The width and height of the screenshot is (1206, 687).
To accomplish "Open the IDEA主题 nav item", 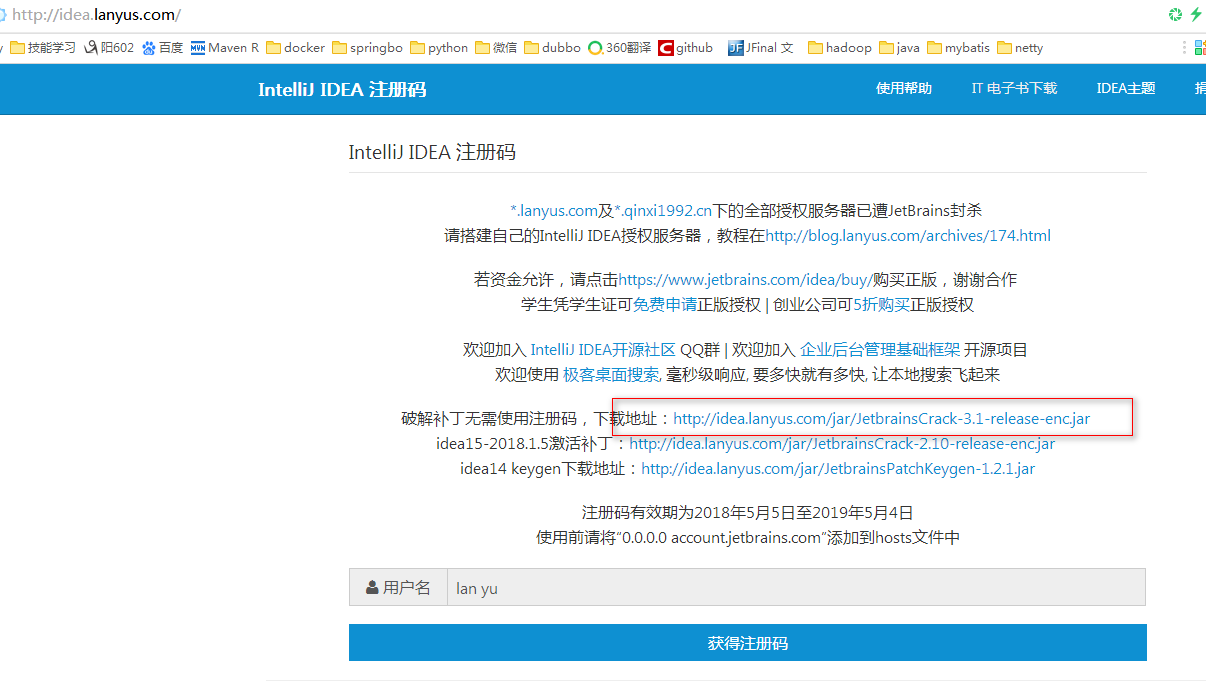I will 1126,88.
